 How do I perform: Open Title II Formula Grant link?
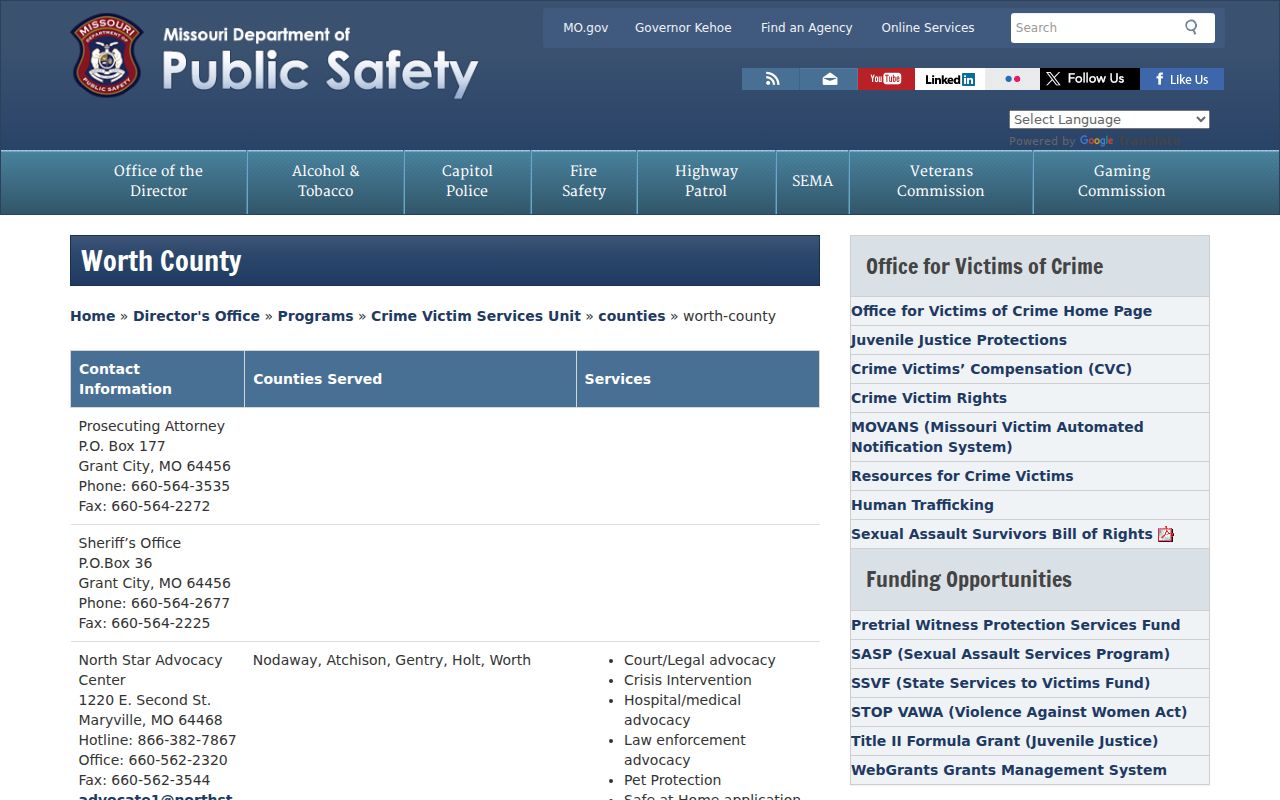pyautogui.click(x=1004, y=741)
